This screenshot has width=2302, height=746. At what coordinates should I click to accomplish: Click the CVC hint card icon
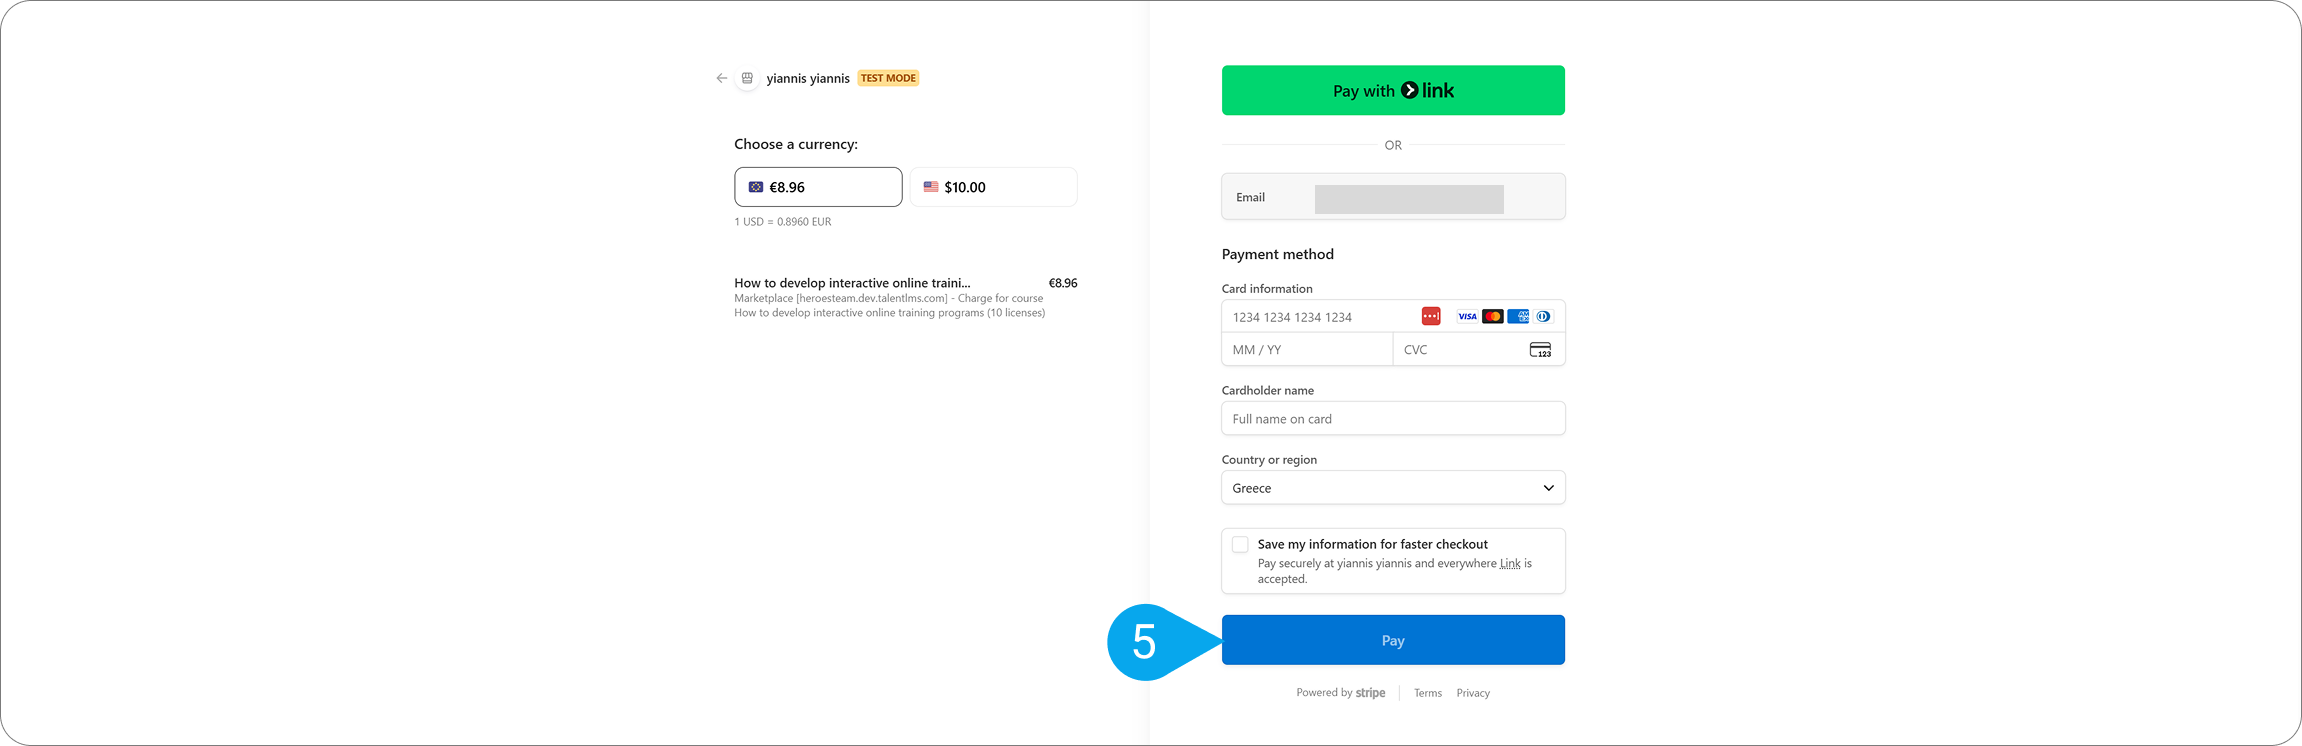(x=1540, y=349)
